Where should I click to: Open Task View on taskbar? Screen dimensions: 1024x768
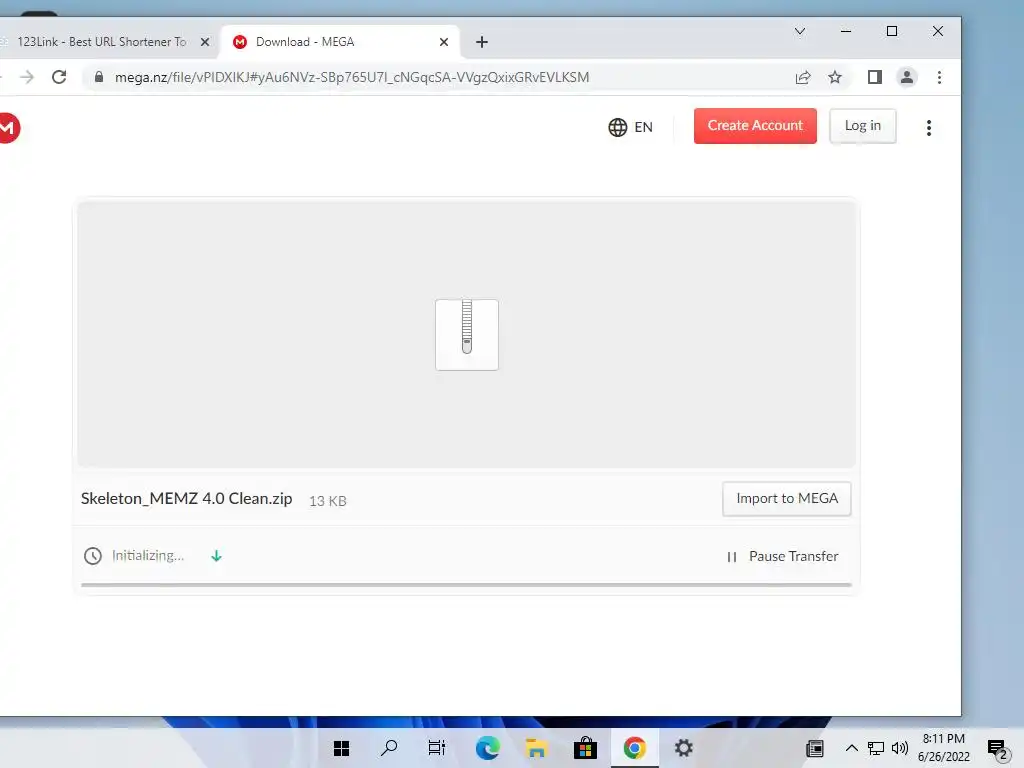437,748
